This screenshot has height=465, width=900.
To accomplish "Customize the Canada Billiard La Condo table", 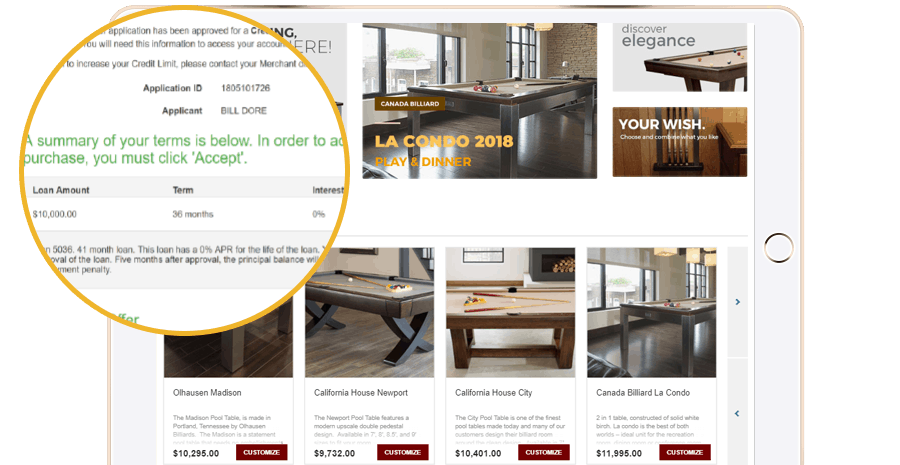I will coord(685,452).
